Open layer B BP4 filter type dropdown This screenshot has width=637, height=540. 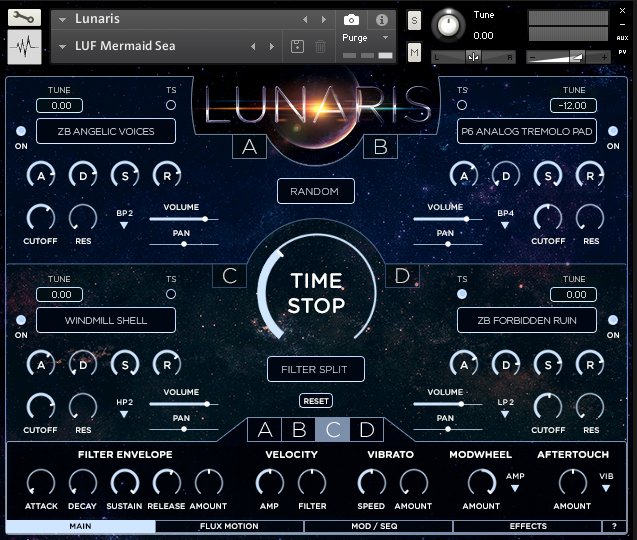[505, 225]
